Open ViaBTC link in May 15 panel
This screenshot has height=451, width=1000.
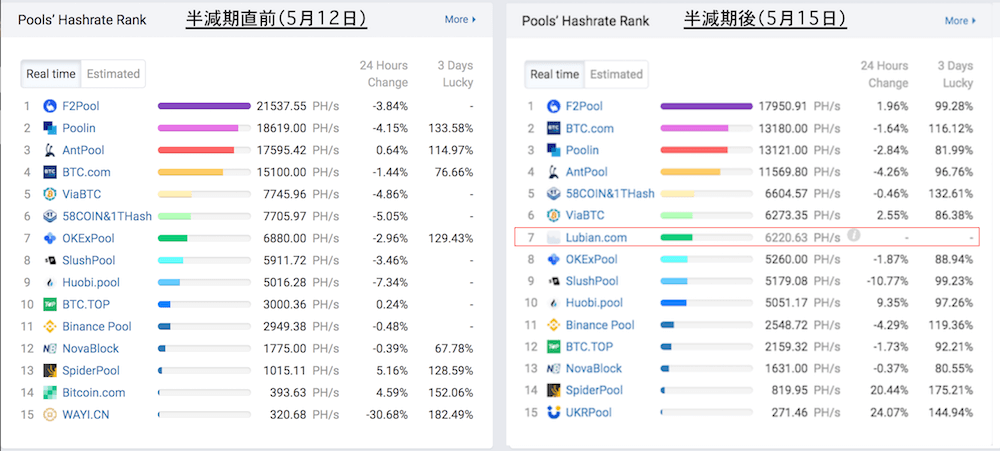(x=585, y=216)
